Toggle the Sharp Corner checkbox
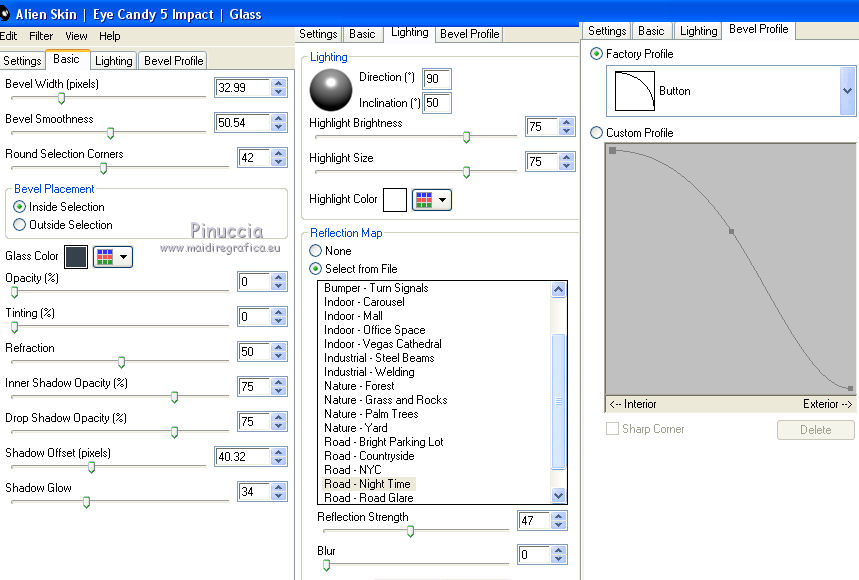 612,429
